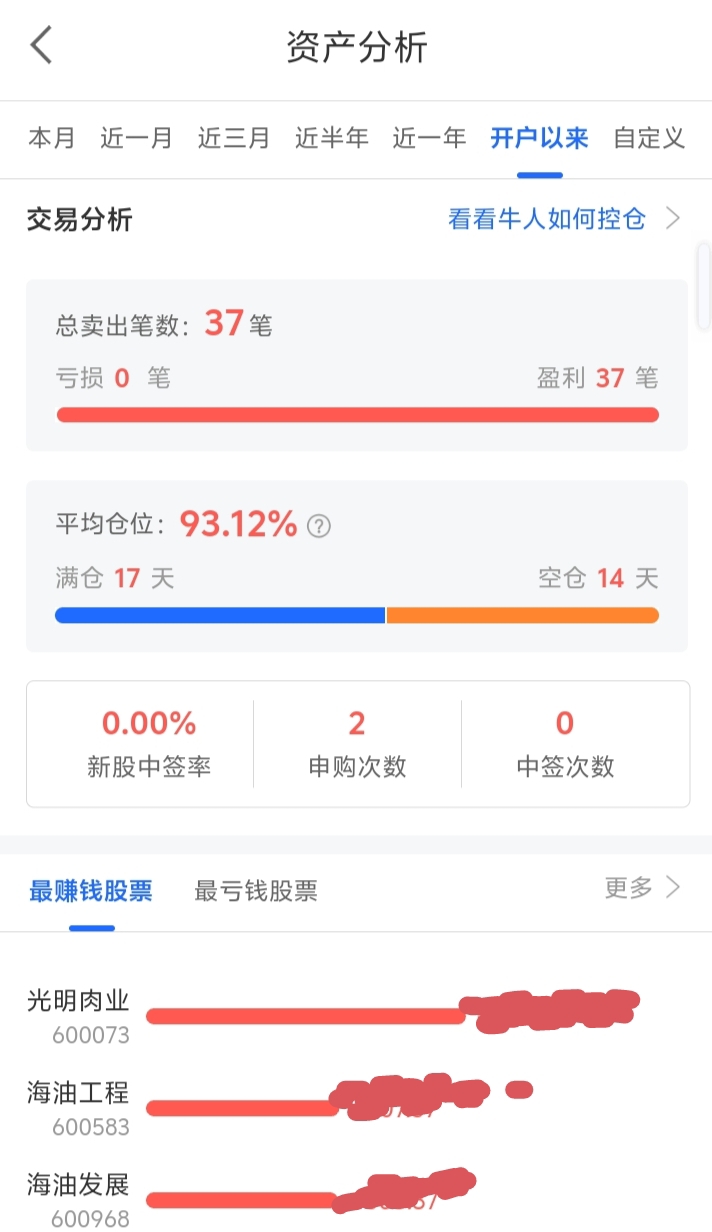Tap the back arrow icon
Viewport: 712px width, 1232px height.
[x=41, y=46]
